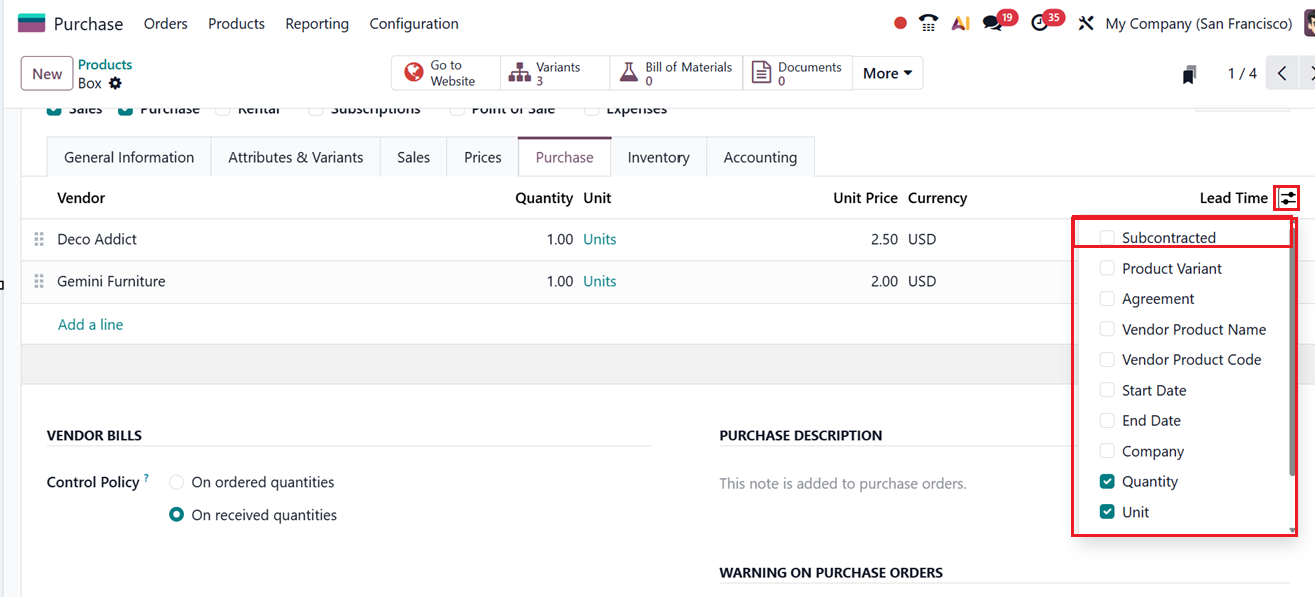1315x597 pixels.
Task: Open the My Company (San Francisco) switcher
Action: click(1198, 23)
